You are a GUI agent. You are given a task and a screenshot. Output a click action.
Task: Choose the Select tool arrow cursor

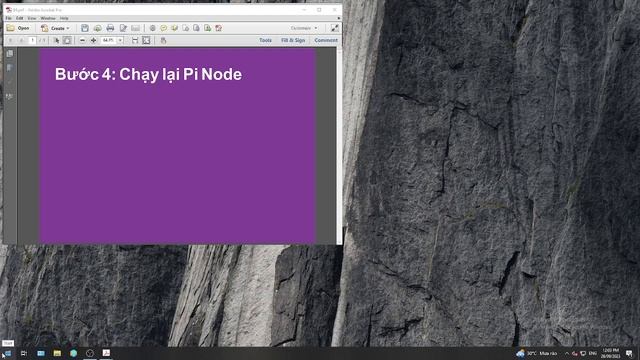click(x=56, y=40)
